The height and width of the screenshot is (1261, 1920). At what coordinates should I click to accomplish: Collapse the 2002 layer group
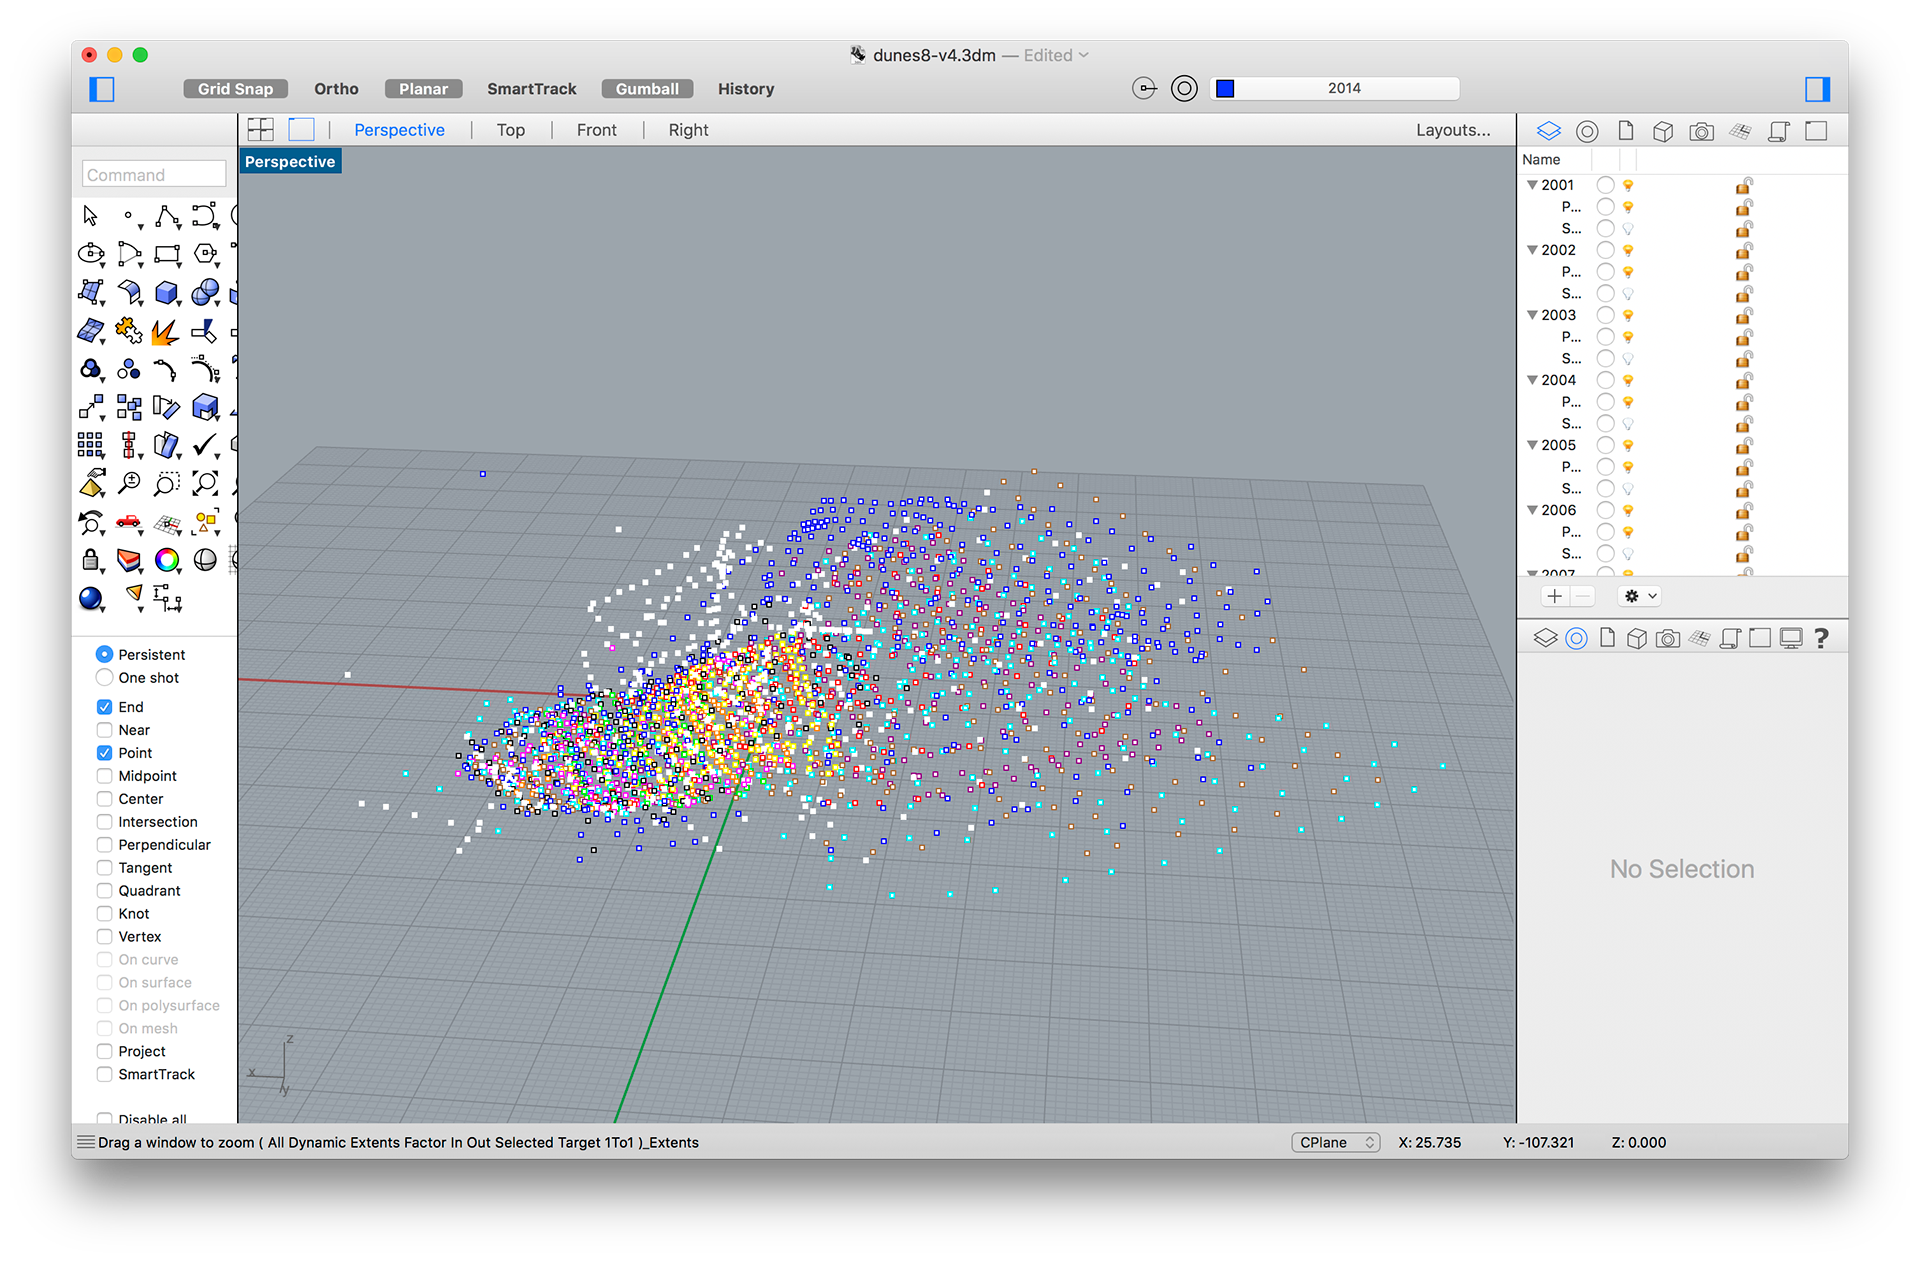click(1531, 250)
